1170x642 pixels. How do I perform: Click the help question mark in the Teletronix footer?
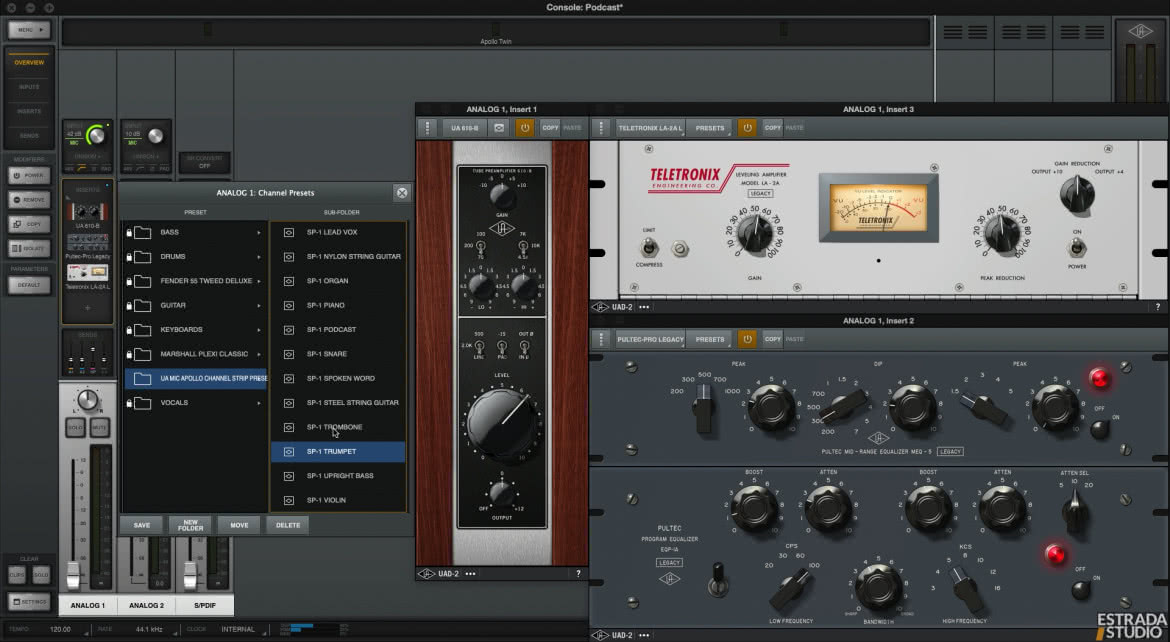pos(1158,307)
